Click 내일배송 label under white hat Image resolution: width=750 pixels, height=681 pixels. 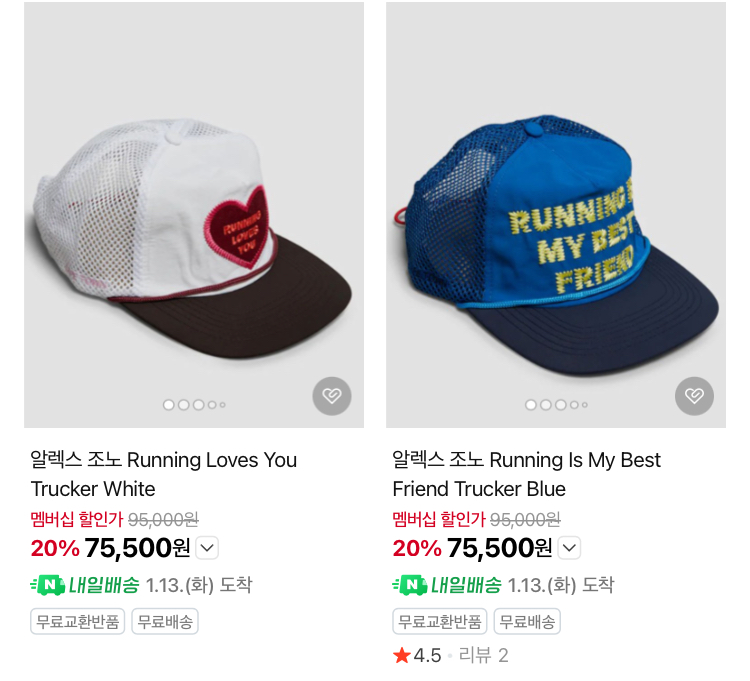pos(104,585)
